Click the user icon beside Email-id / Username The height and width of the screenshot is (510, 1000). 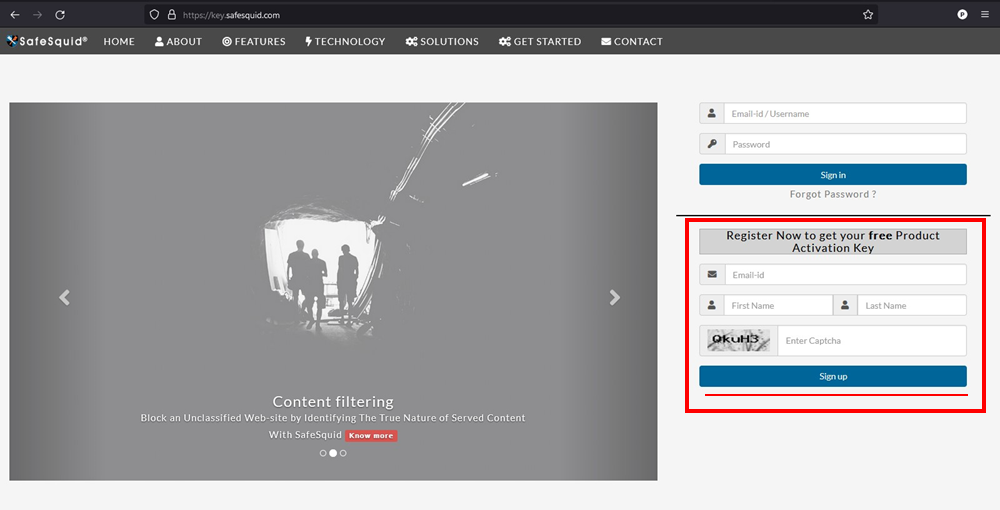click(712, 113)
